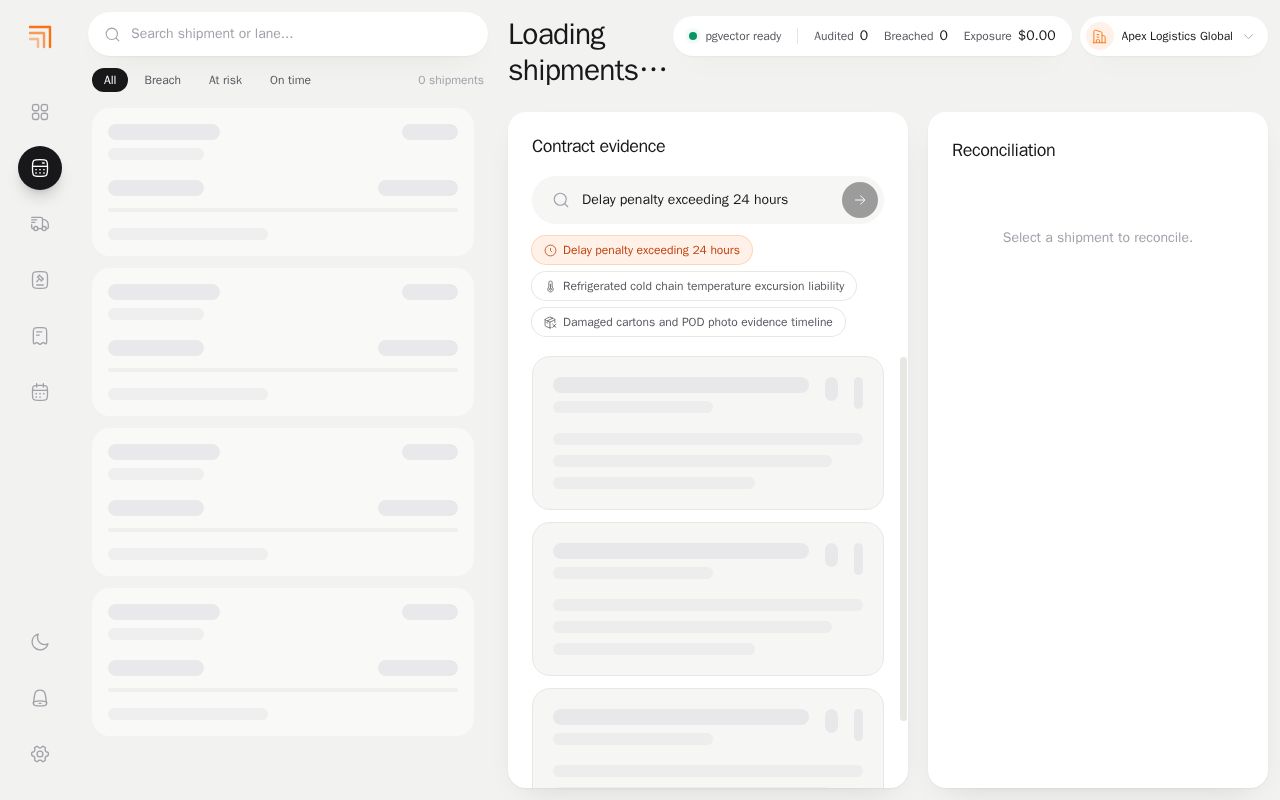Open Apex Logistics Global organization dropdown
The image size is (1280, 800).
coord(1174,36)
